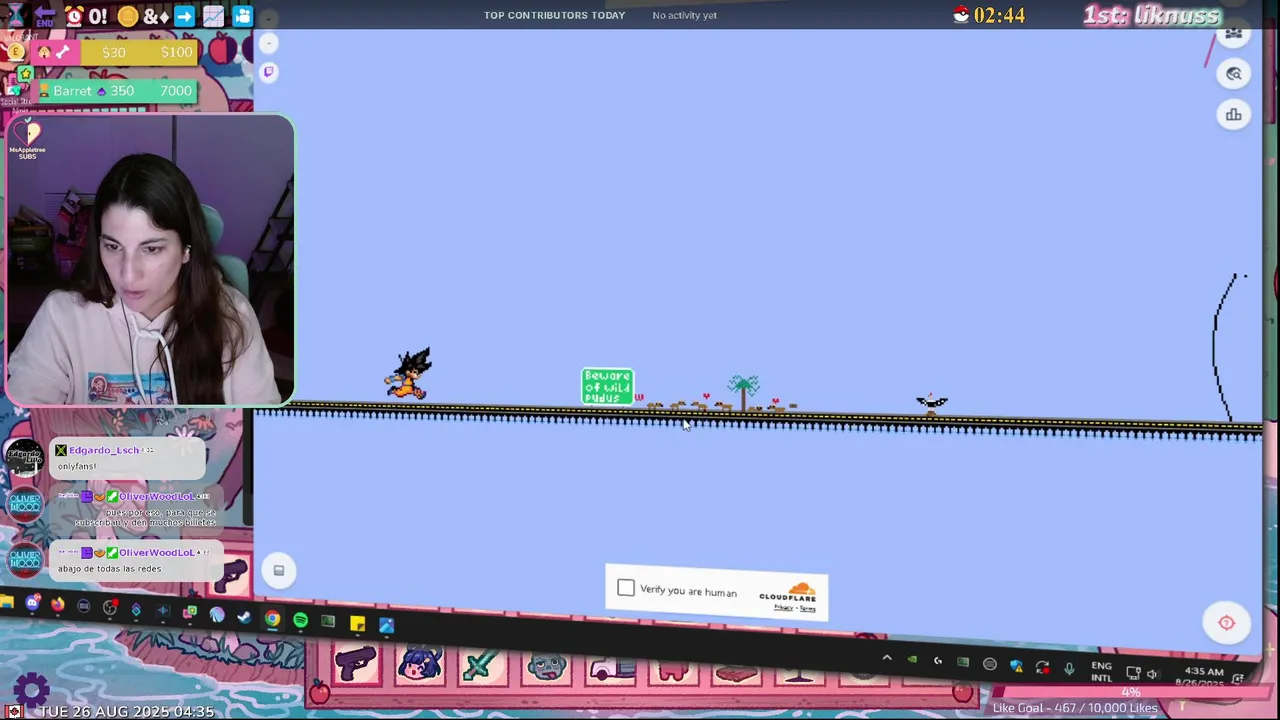
Task: Click the hourglass icon in stream overlay
Action: 16,14
